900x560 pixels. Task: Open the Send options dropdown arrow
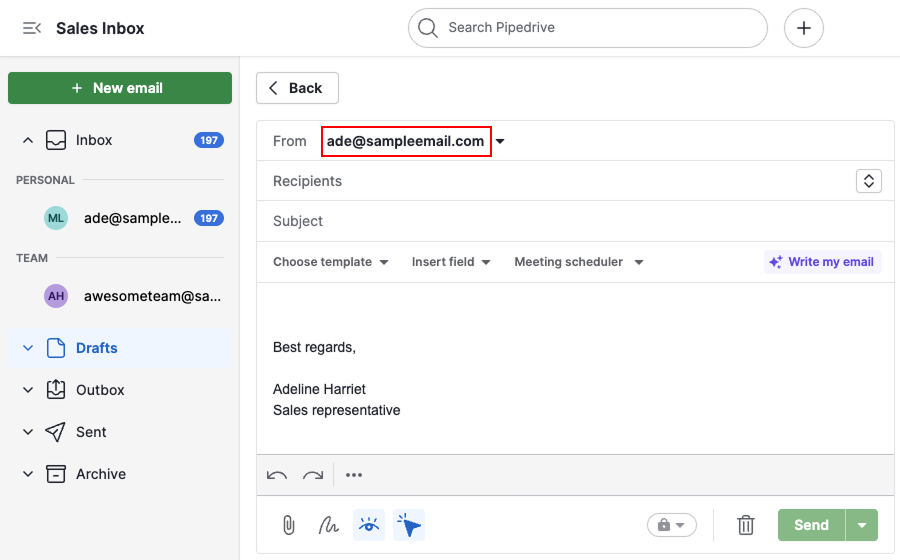click(x=862, y=525)
